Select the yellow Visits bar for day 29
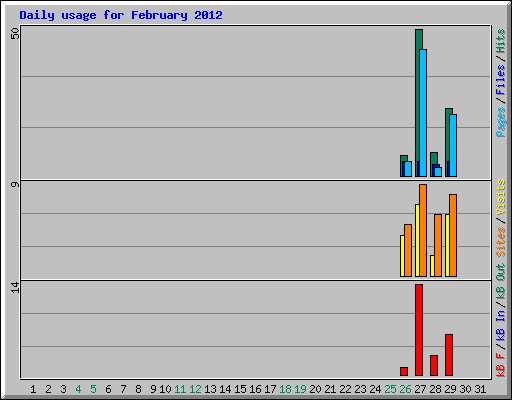This screenshot has height=400, width=512. click(x=447, y=245)
